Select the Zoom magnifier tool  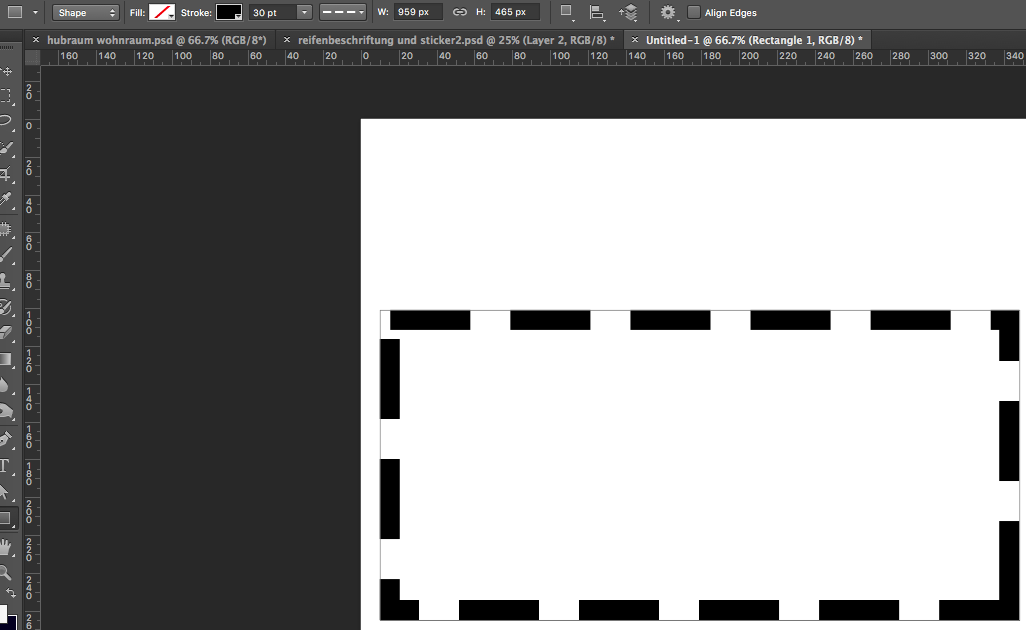pos(6,572)
